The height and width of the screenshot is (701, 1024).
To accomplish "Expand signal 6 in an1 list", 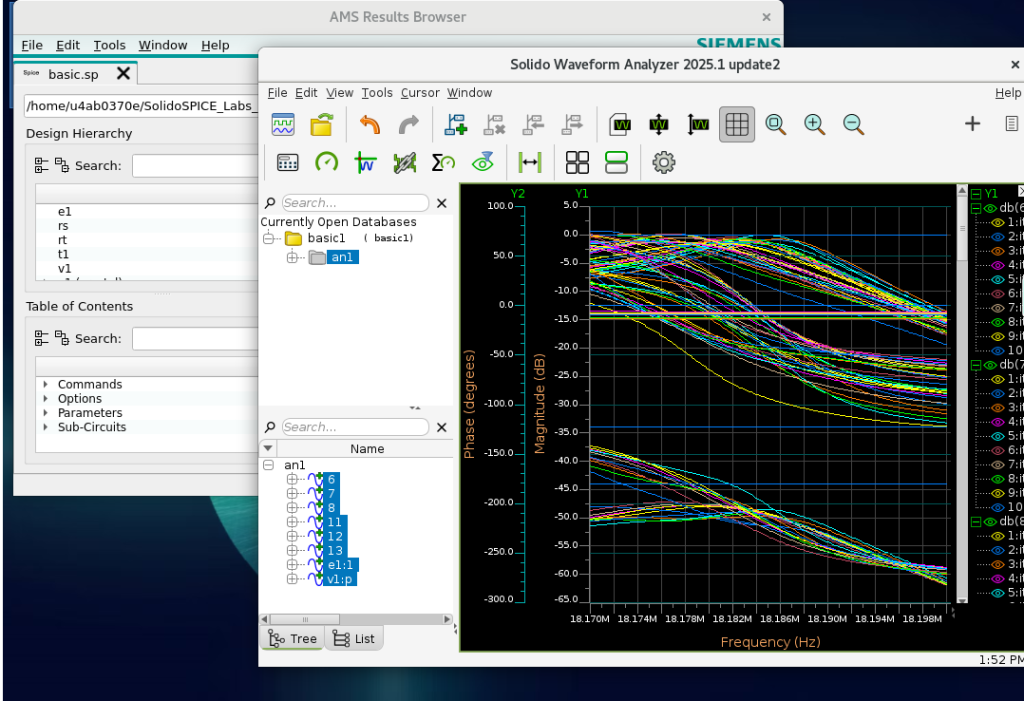I will pyautogui.click(x=292, y=480).
